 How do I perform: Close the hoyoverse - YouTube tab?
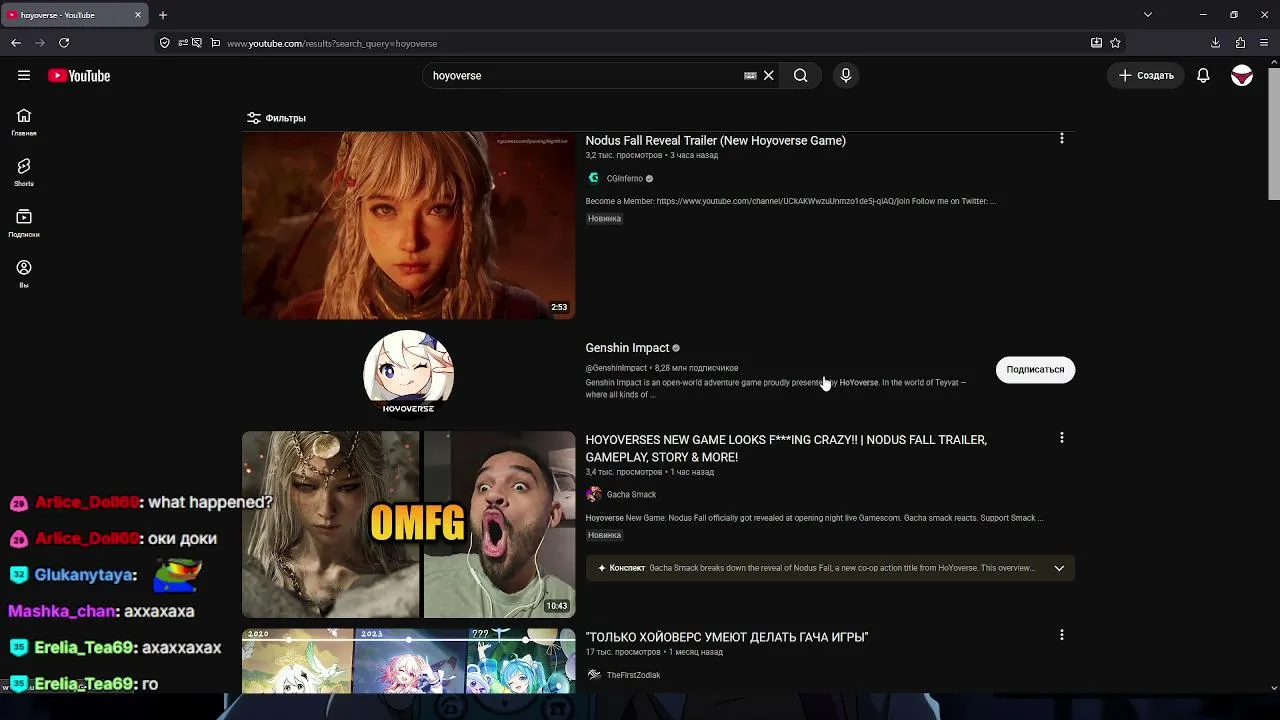click(x=138, y=15)
